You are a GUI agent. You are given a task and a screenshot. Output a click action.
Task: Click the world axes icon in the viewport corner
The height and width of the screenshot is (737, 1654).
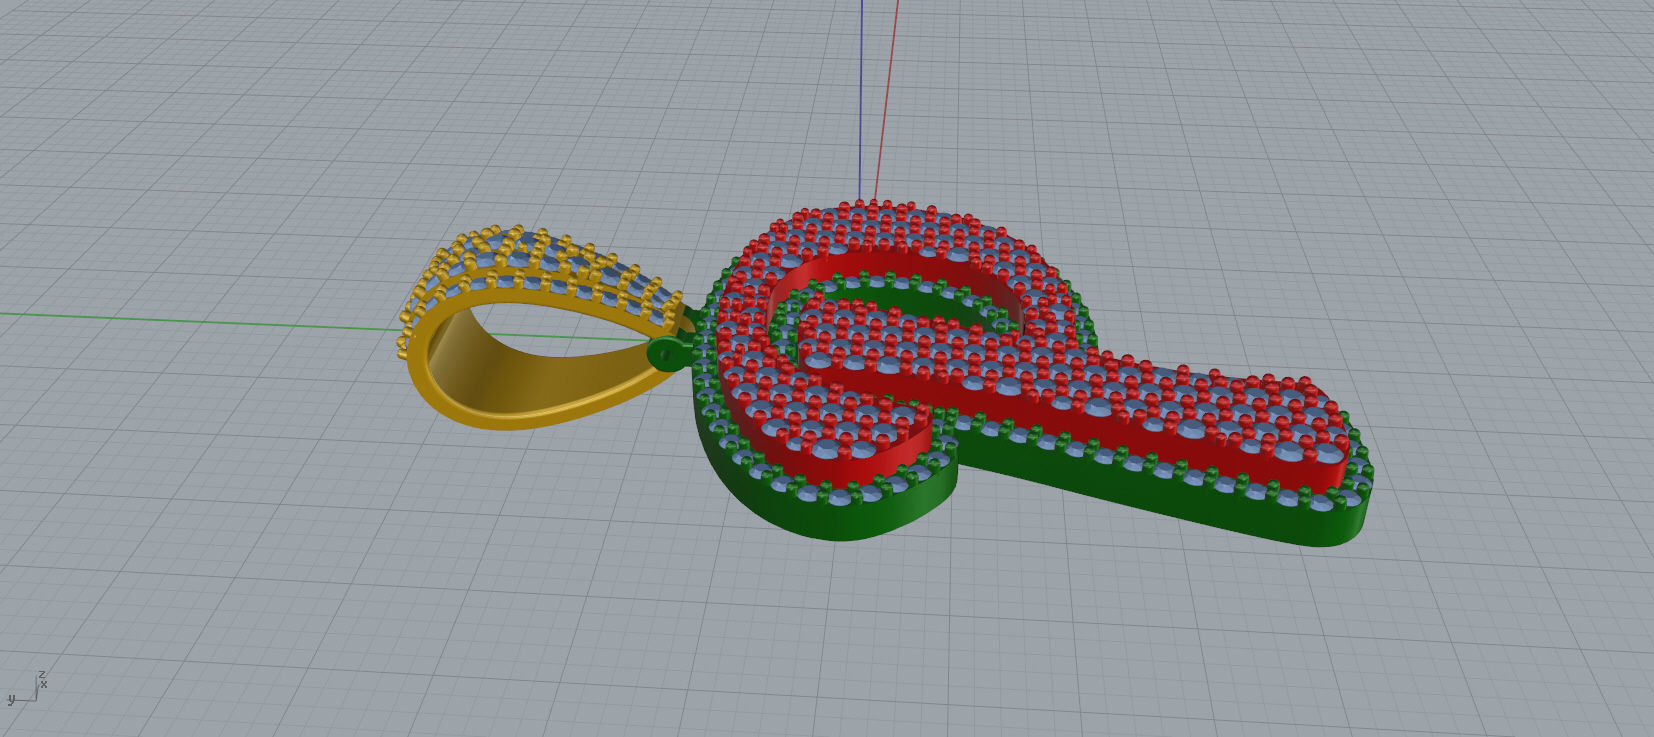(x=26, y=688)
